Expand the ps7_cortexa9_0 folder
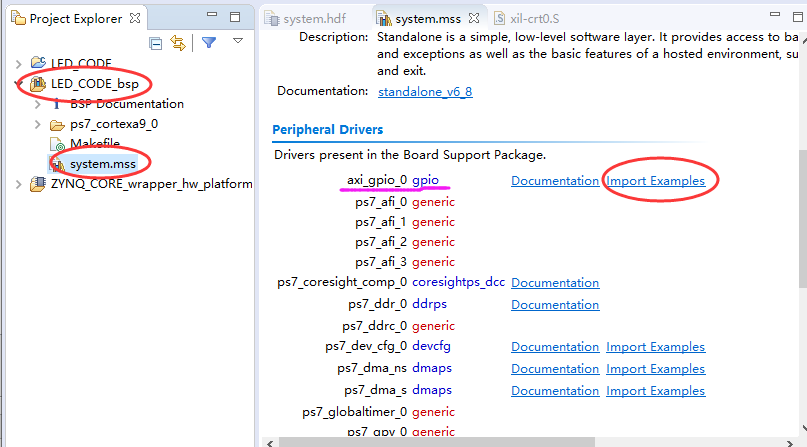 38,124
